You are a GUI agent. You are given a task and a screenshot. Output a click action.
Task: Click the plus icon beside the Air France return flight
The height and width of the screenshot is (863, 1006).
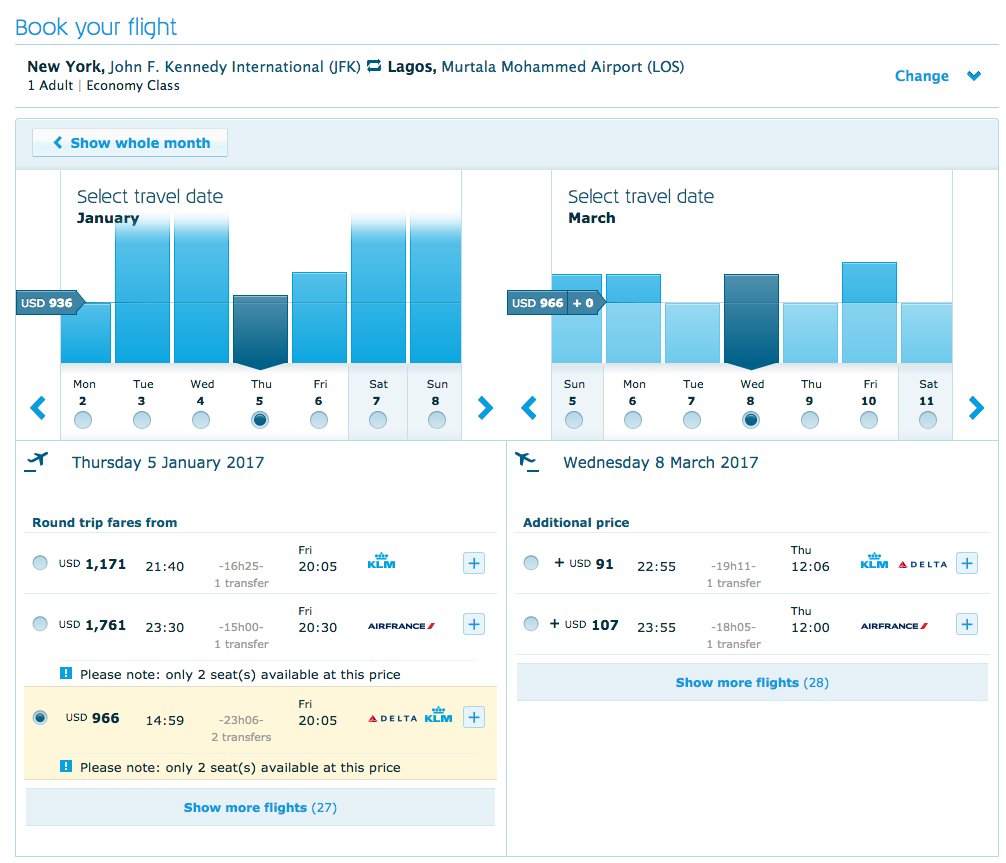click(966, 623)
